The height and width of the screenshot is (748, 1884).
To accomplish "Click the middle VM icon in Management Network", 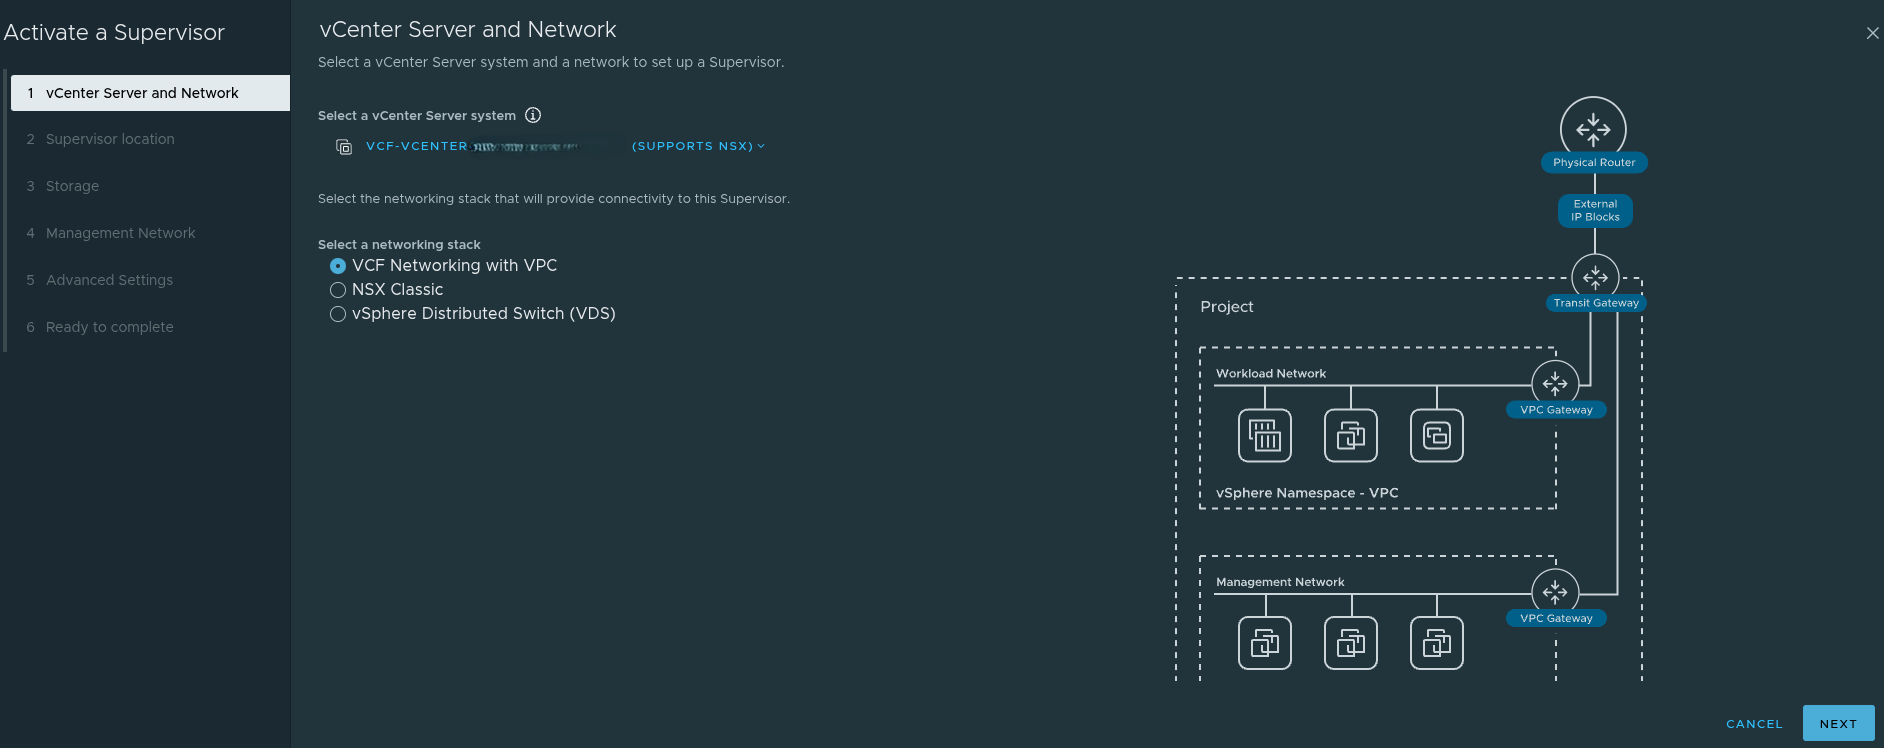I will [x=1351, y=643].
